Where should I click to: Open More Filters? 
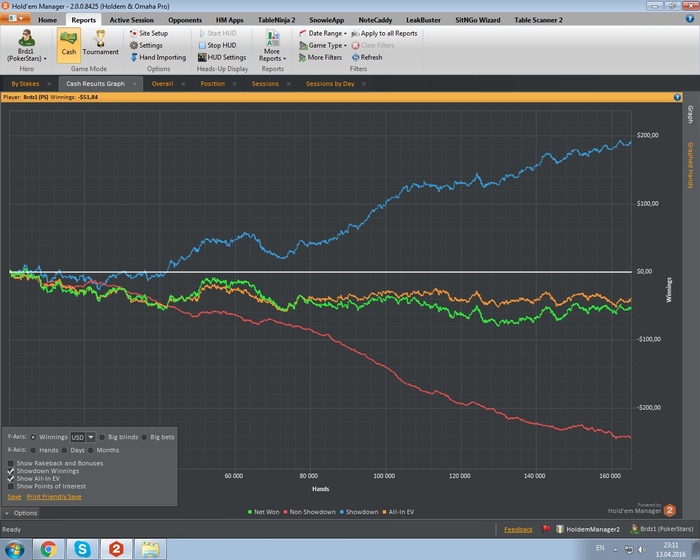pos(321,57)
